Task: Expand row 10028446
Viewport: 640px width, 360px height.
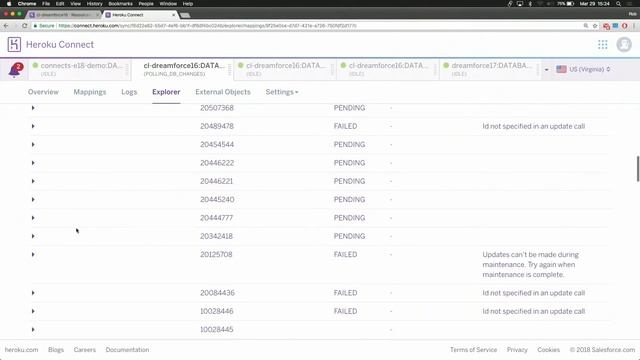Action: pos(33,311)
